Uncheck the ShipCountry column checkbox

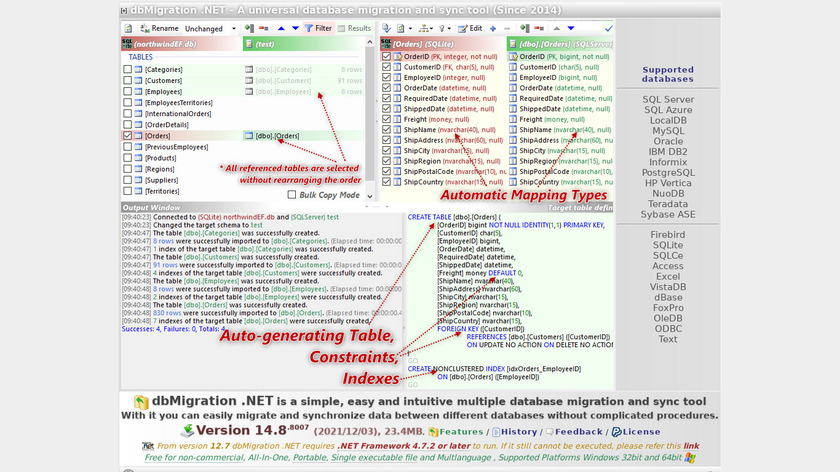coord(386,182)
